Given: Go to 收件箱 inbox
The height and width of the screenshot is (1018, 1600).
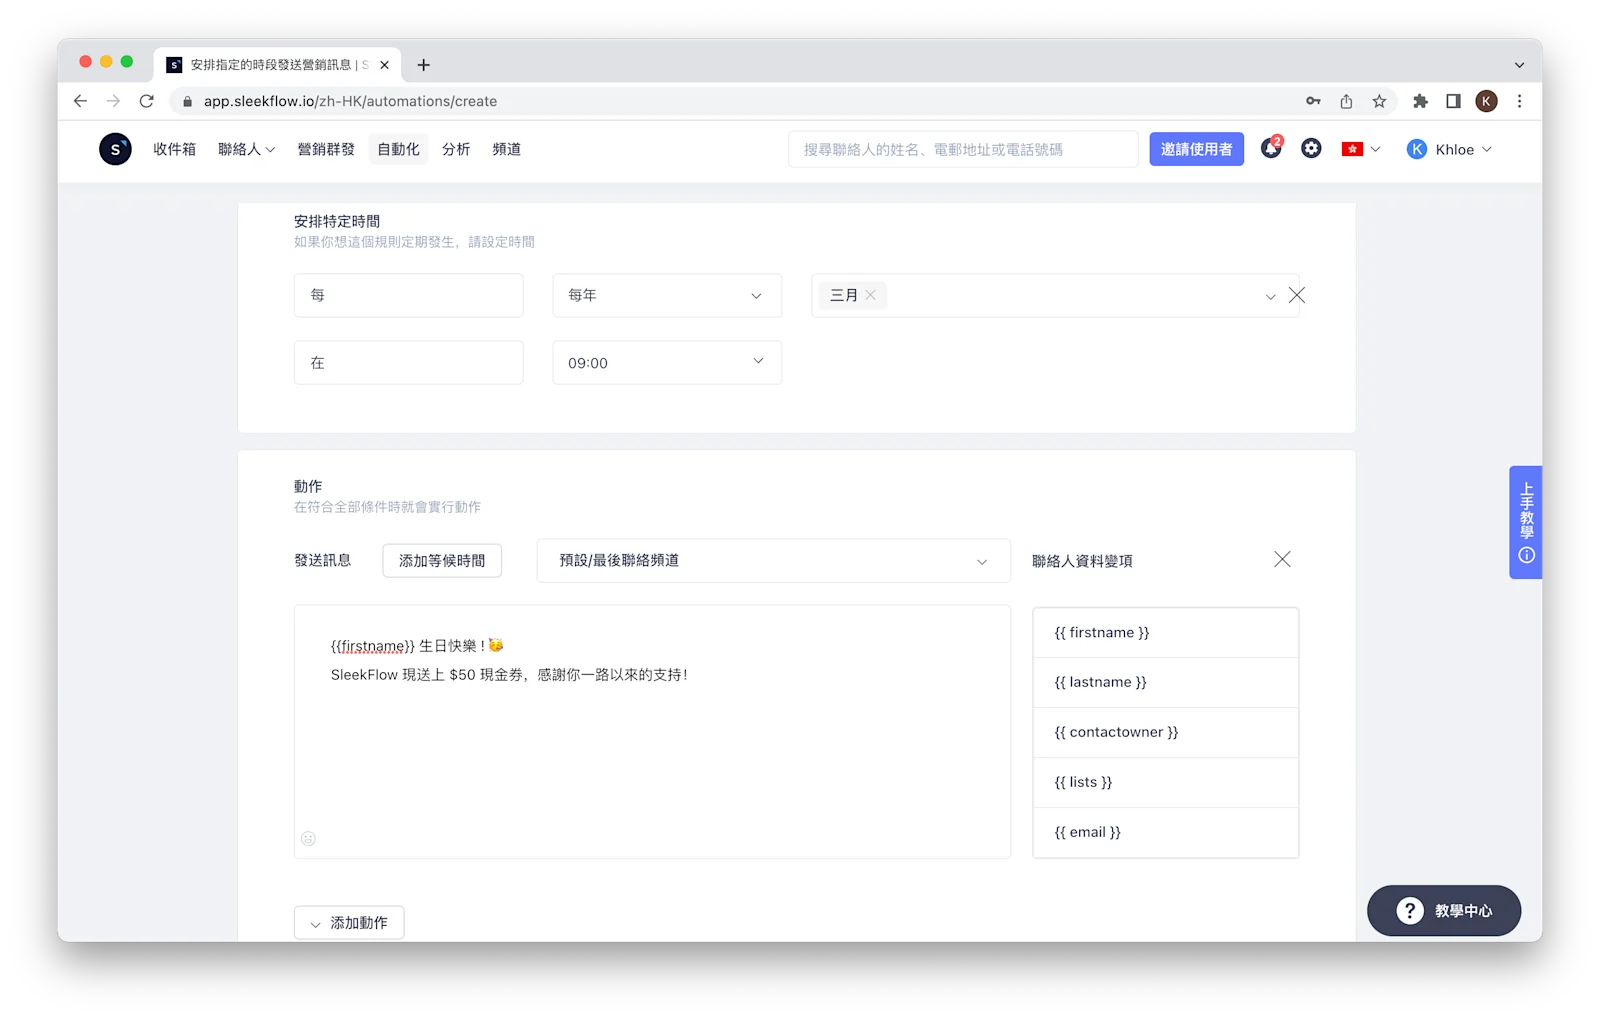Looking at the screenshot, I should coord(175,149).
